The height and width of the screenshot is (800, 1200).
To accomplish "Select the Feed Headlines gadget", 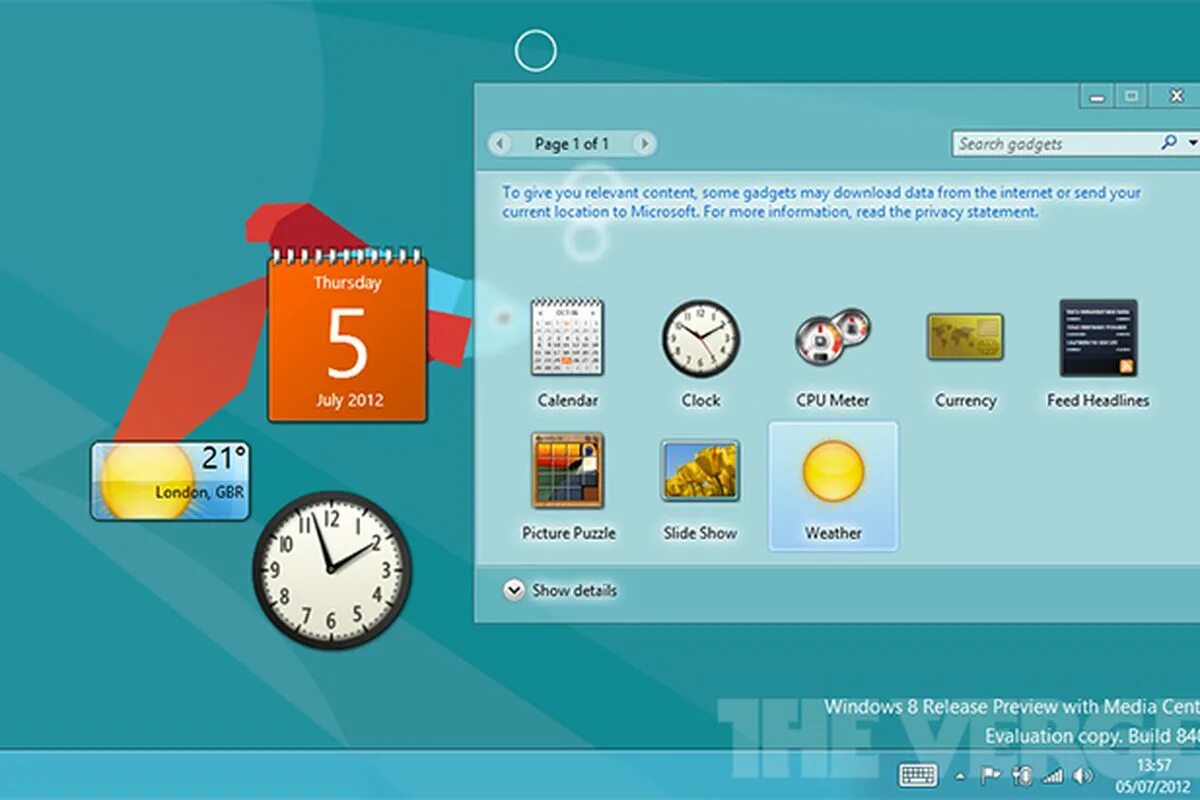I will pos(1098,338).
